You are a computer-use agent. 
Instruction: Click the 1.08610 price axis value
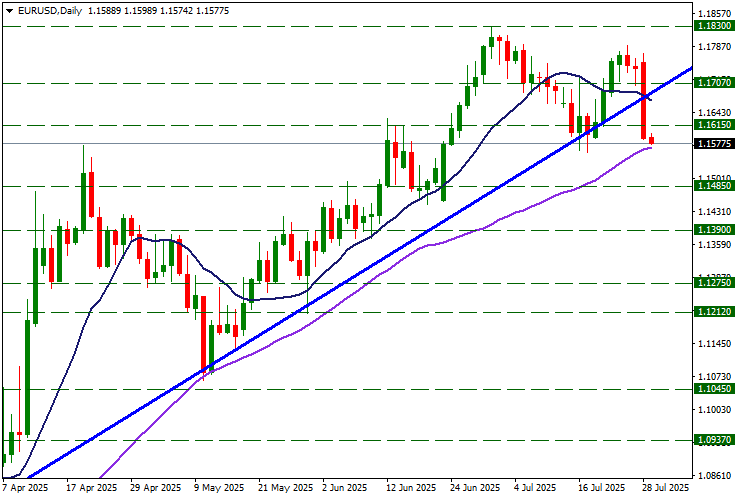point(715,475)
